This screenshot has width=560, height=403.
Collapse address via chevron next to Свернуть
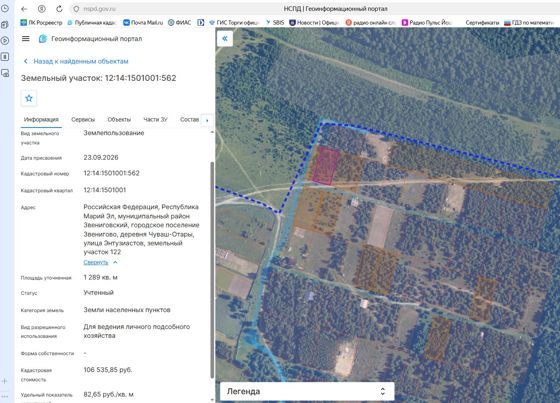[x=115, y=262]
